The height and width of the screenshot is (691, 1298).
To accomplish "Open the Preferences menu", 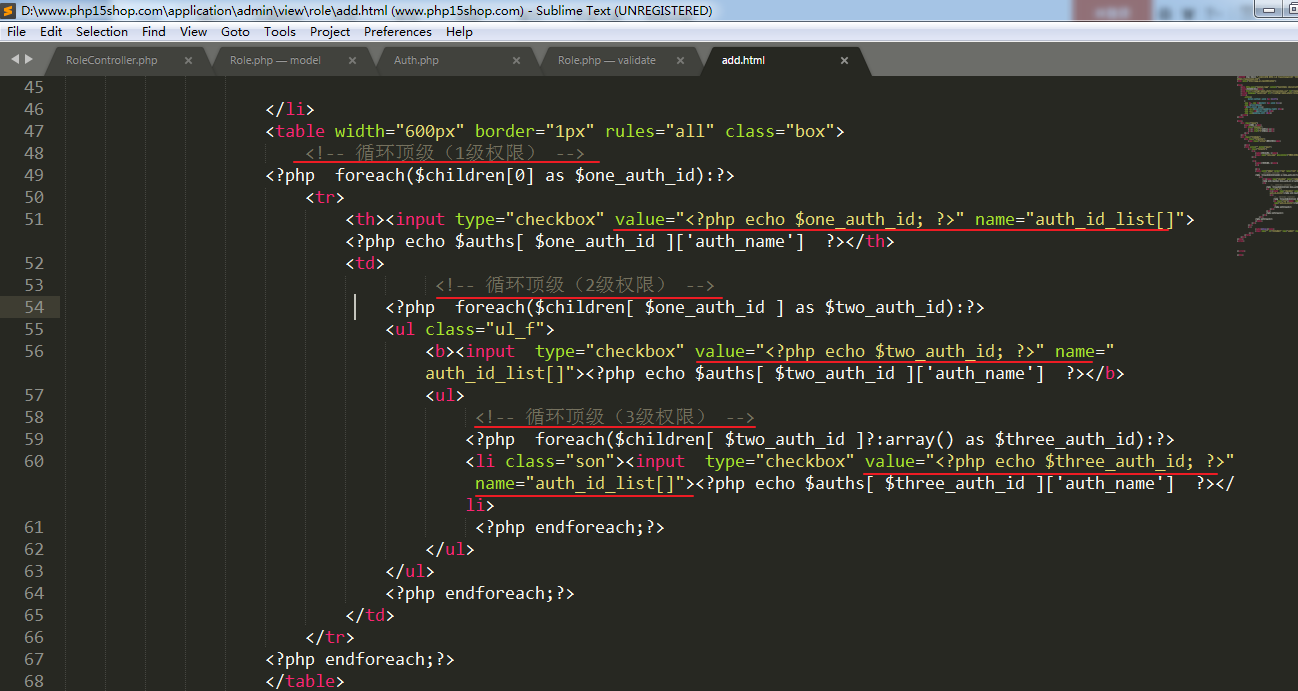I will [x=398, y=32].
